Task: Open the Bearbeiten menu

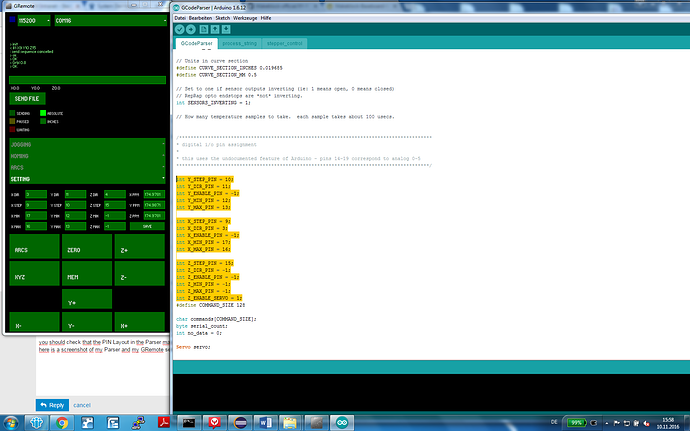Action: coord(200,18)
